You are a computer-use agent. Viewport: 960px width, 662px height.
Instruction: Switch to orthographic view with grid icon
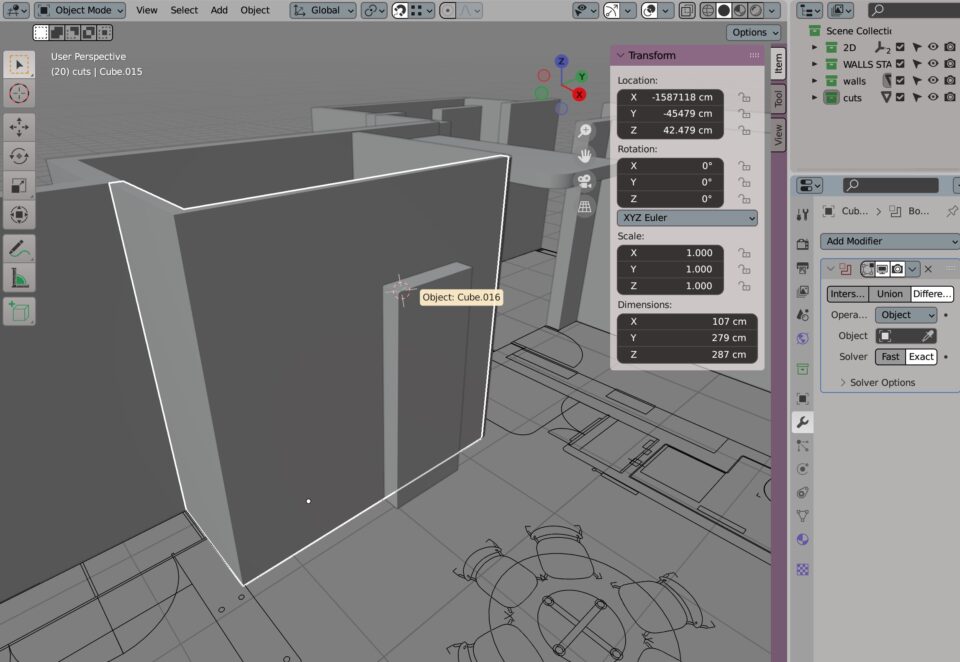(x=585, y=206)
